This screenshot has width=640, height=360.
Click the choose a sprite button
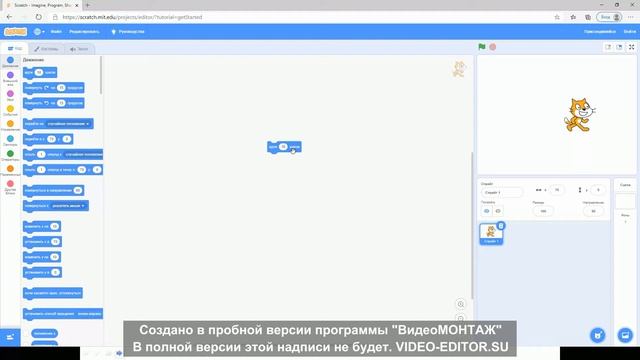point(598,335)
